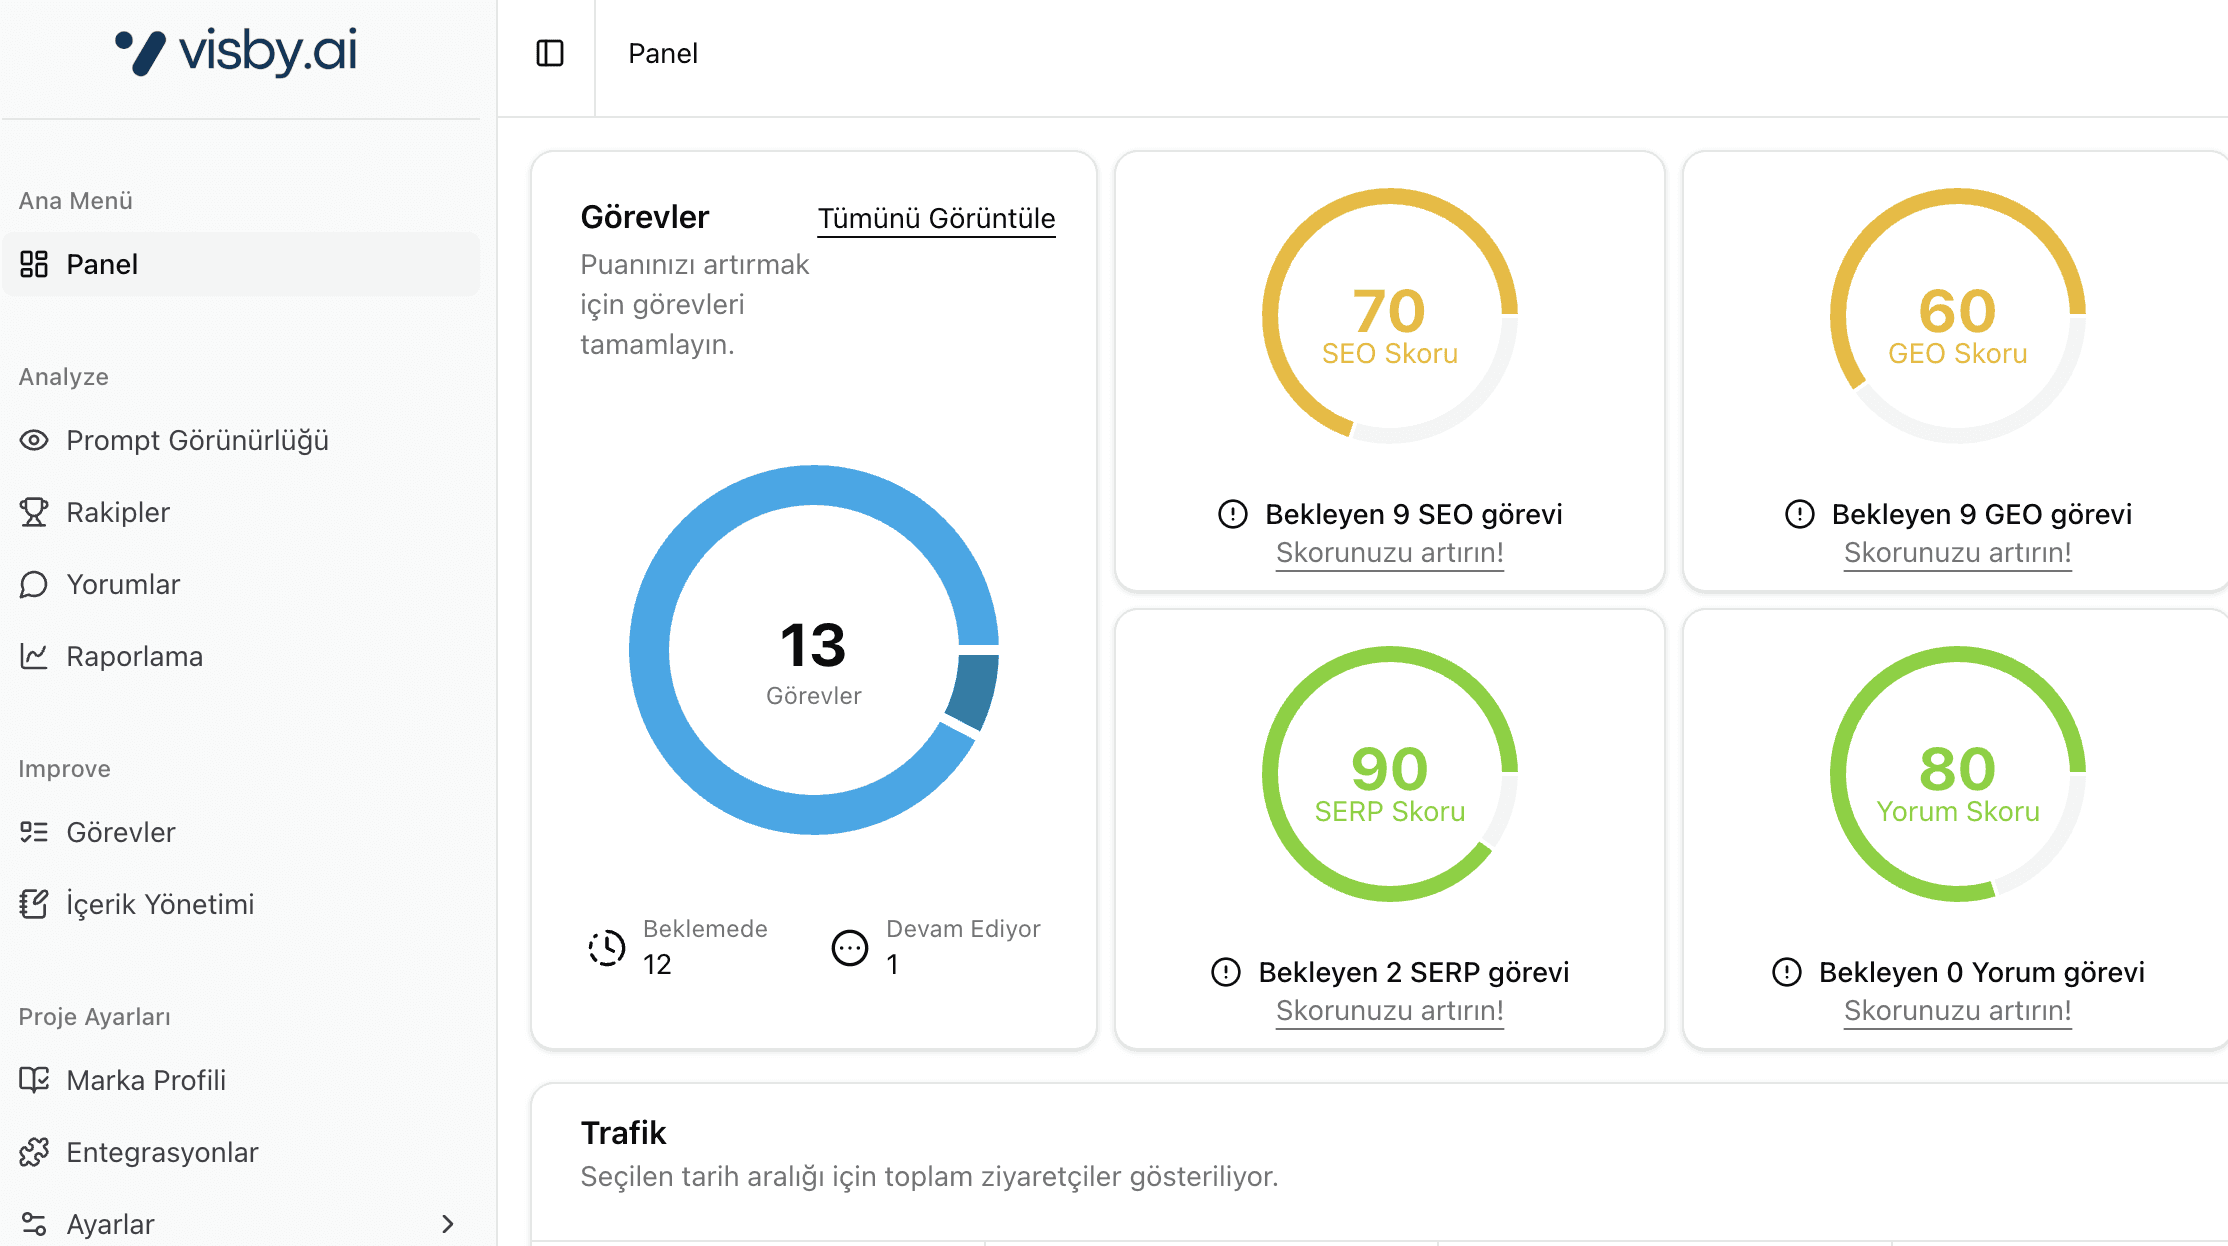Click Skorunuzu artırın under SERP görevi
The width and height of the screenshot is (2228, 1246).
click(x=1389, y=1010)
